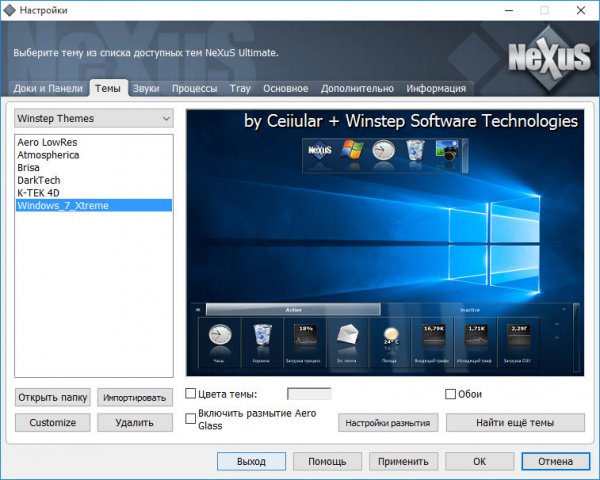The image size is (600, 480).
Task: Click the 16,79K traffic meter icon
Action: (x=434, y=336)
